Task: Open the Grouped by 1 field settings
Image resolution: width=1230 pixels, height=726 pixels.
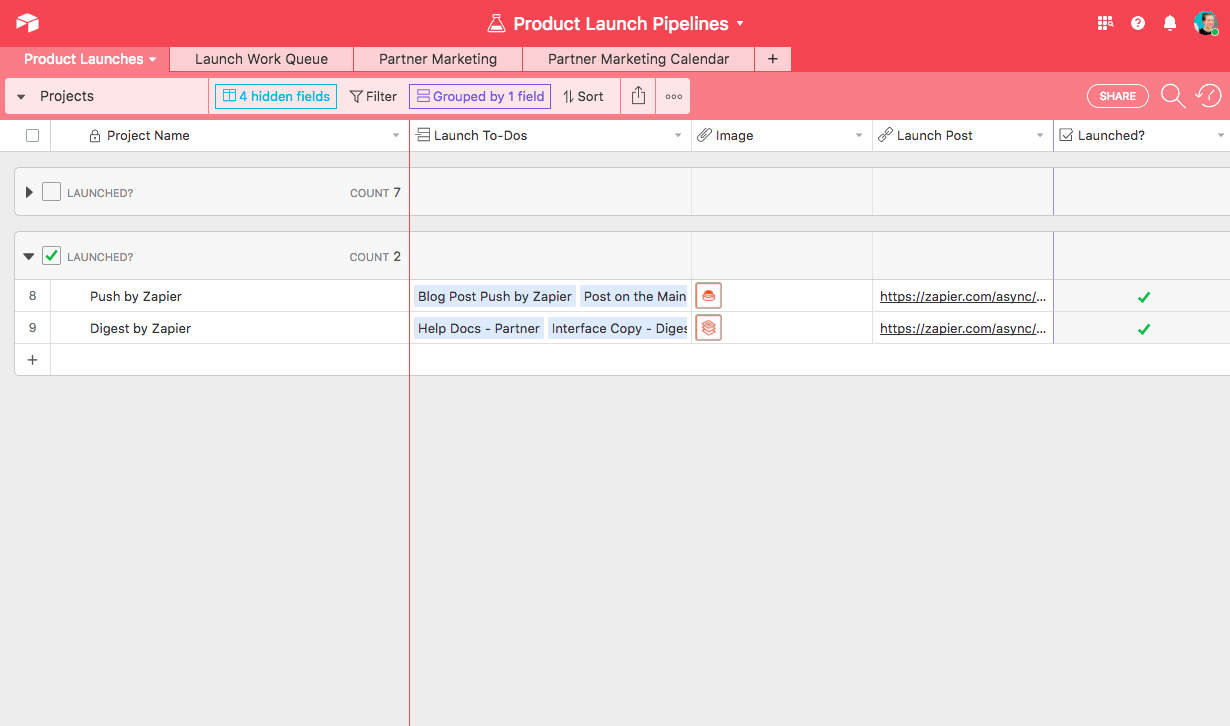Action: click(x=480, y=96)
